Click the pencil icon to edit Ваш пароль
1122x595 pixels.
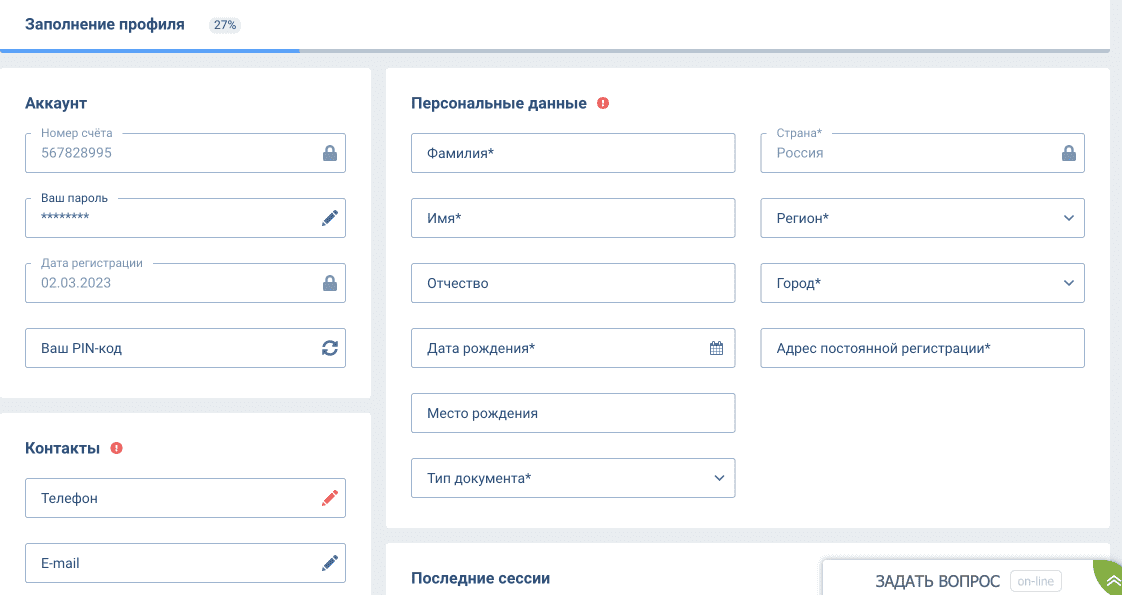point(330,218)
